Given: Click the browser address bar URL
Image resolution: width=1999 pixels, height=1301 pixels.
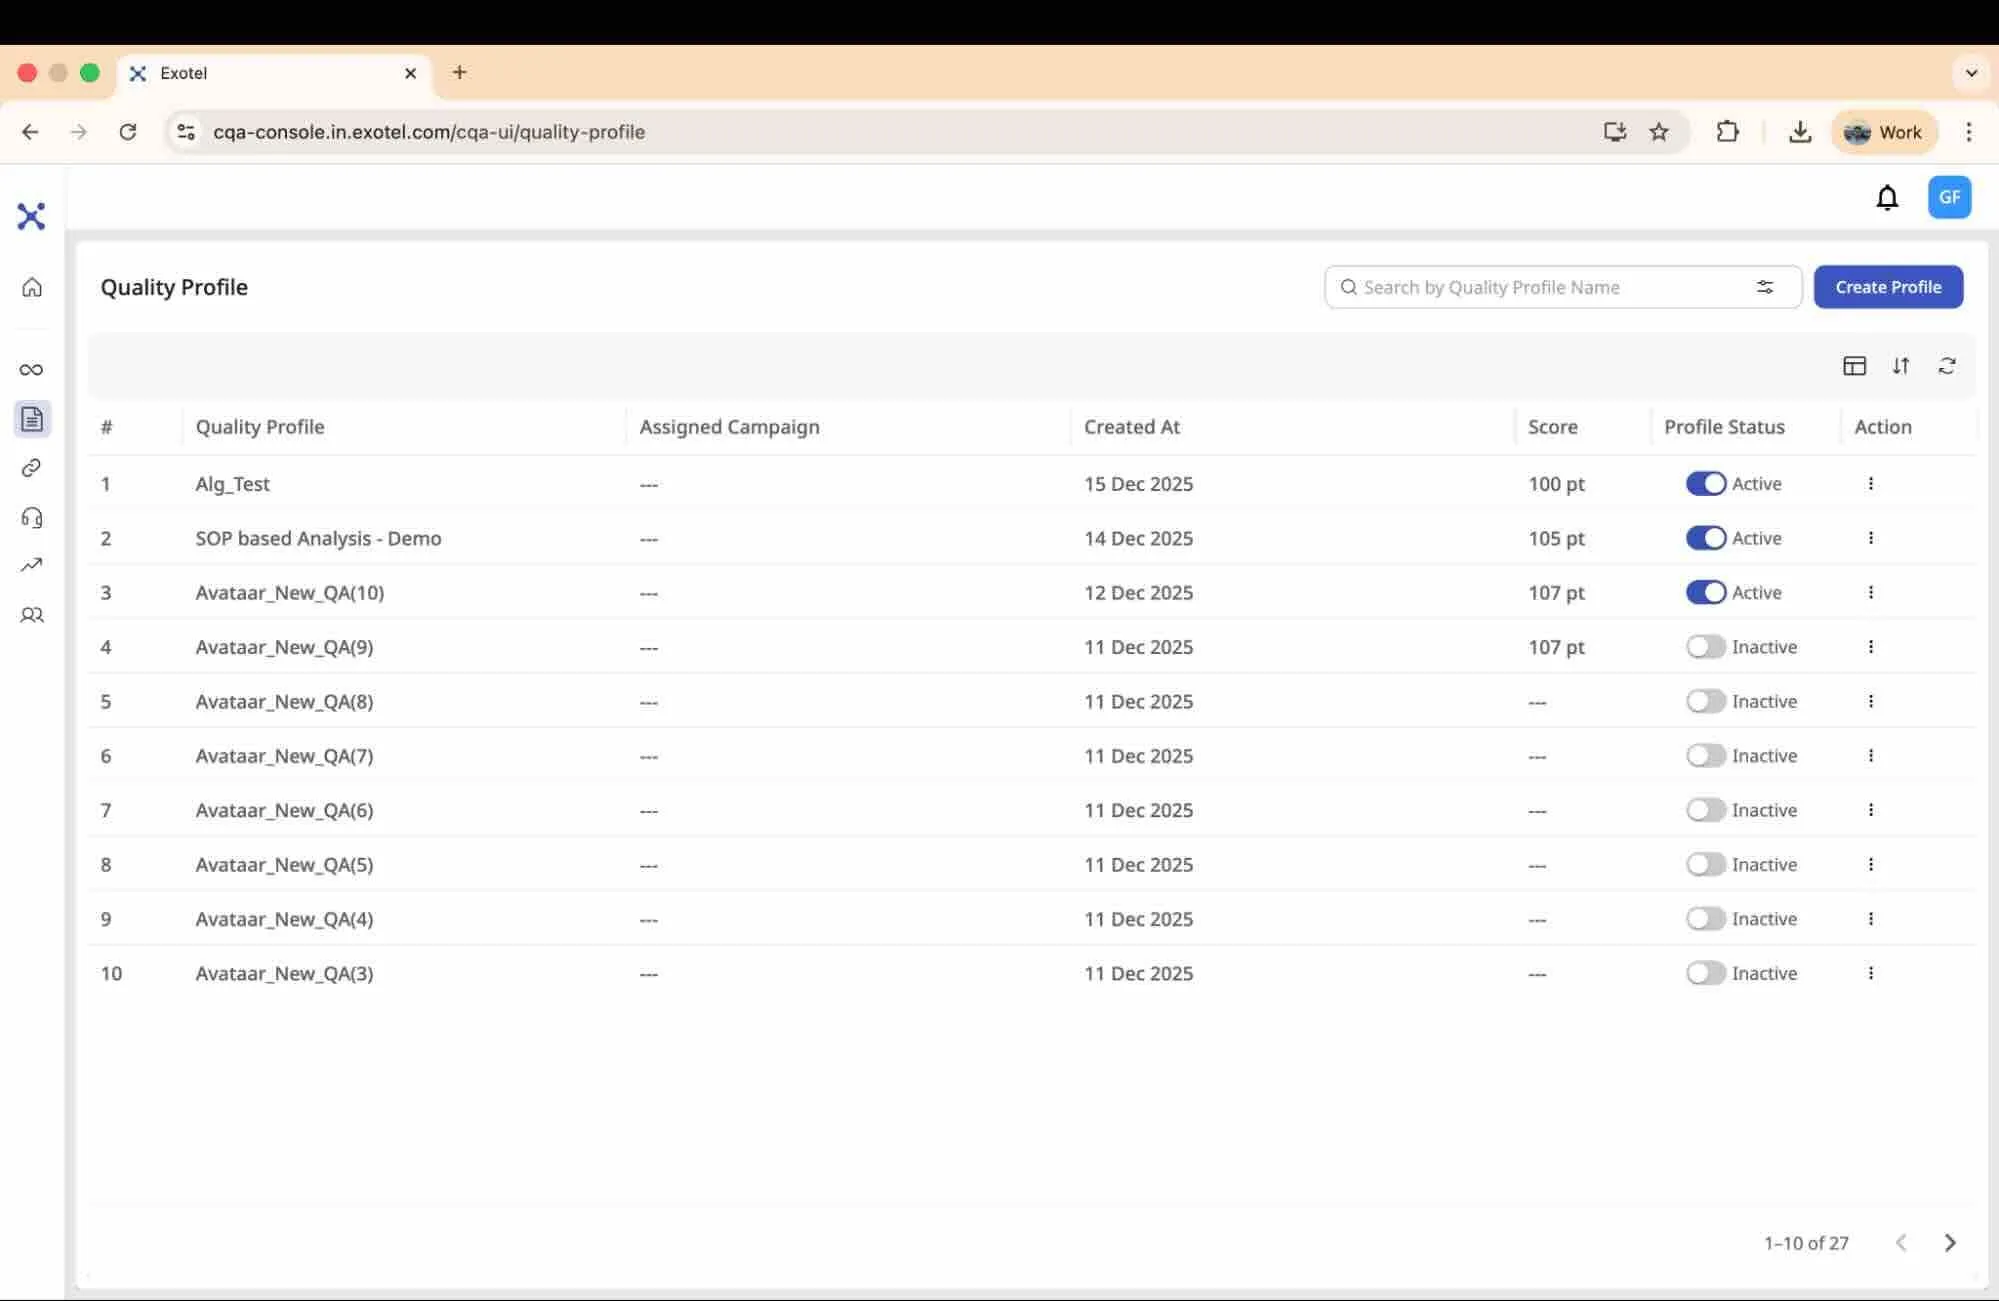Looking at the screenshot, I should click(x=429, y=132).
